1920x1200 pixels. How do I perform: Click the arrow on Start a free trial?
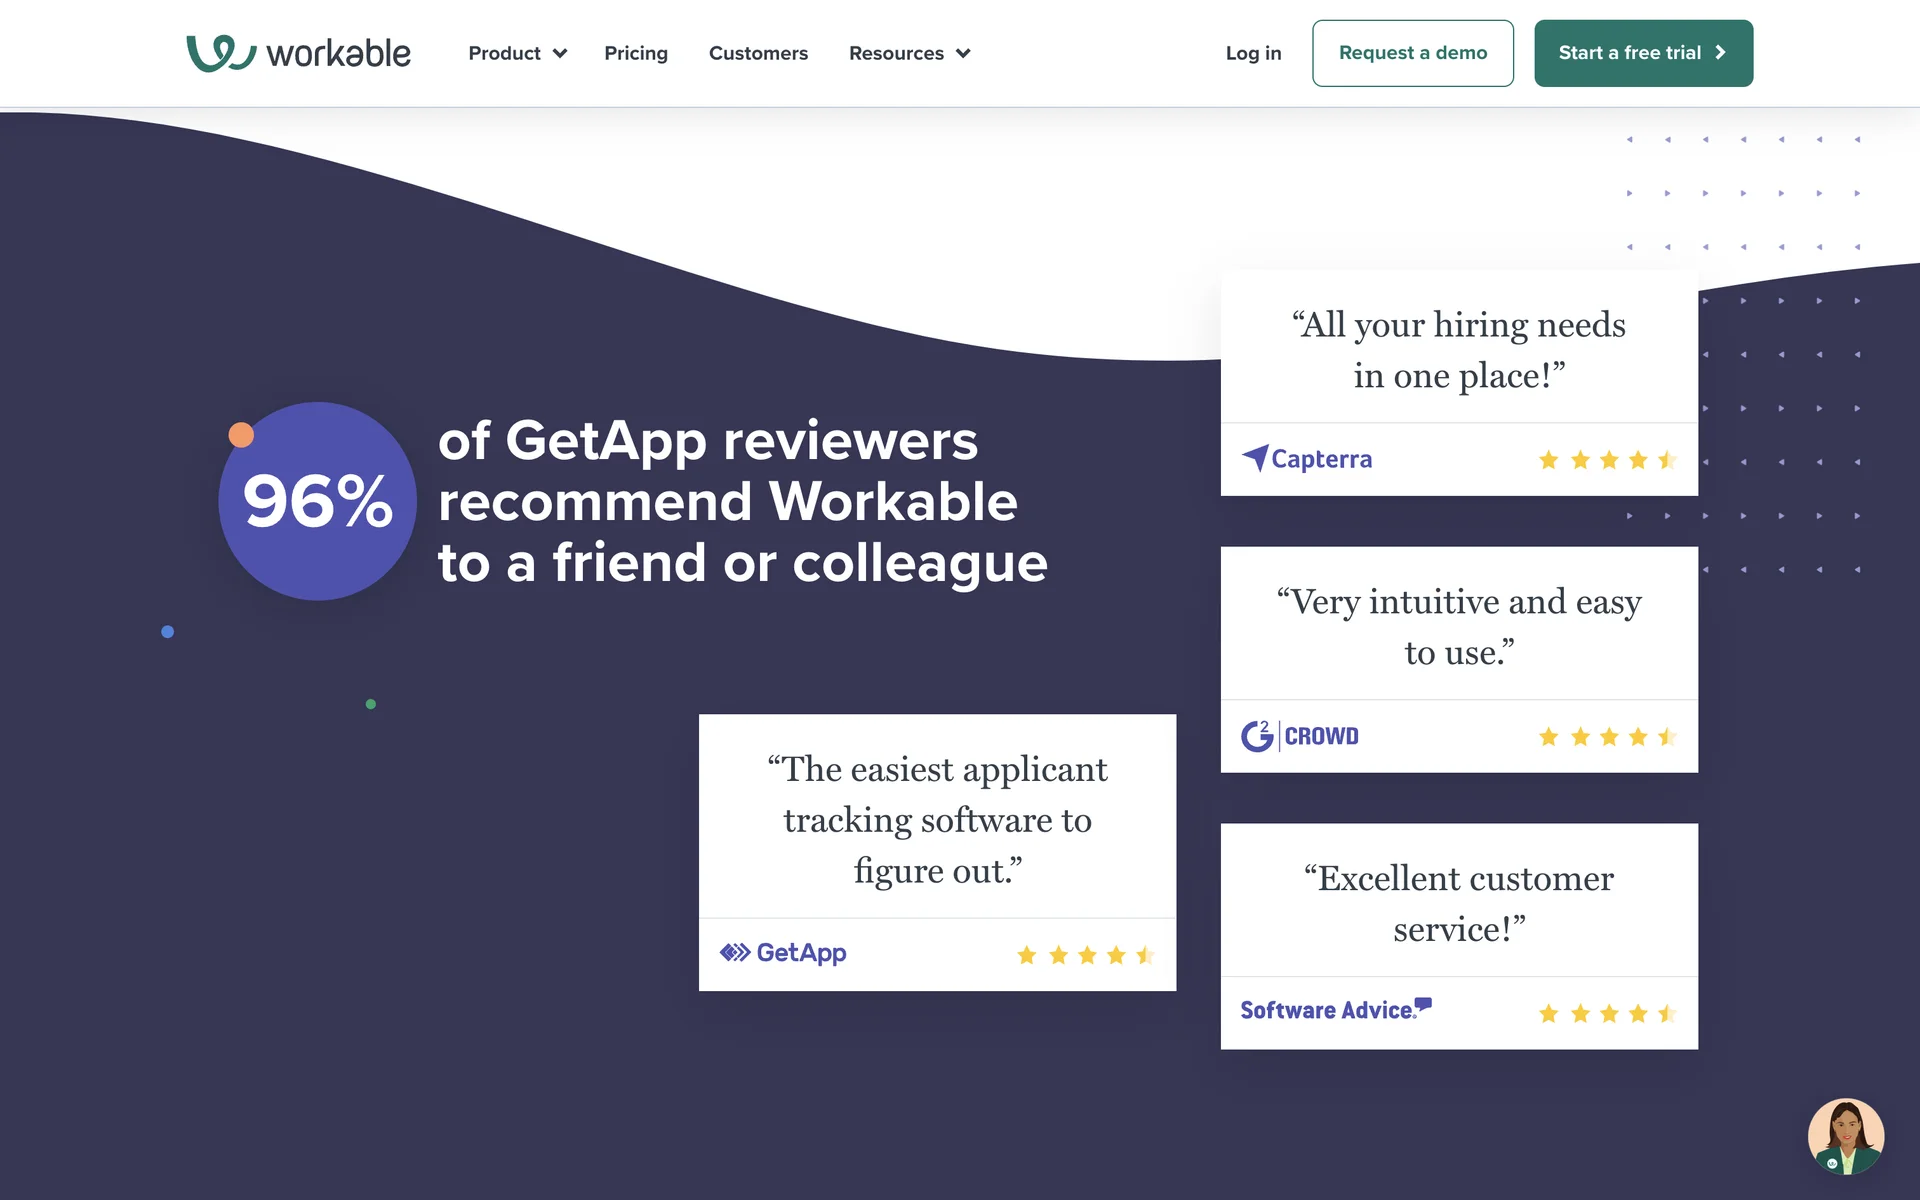coord(1721,53)
